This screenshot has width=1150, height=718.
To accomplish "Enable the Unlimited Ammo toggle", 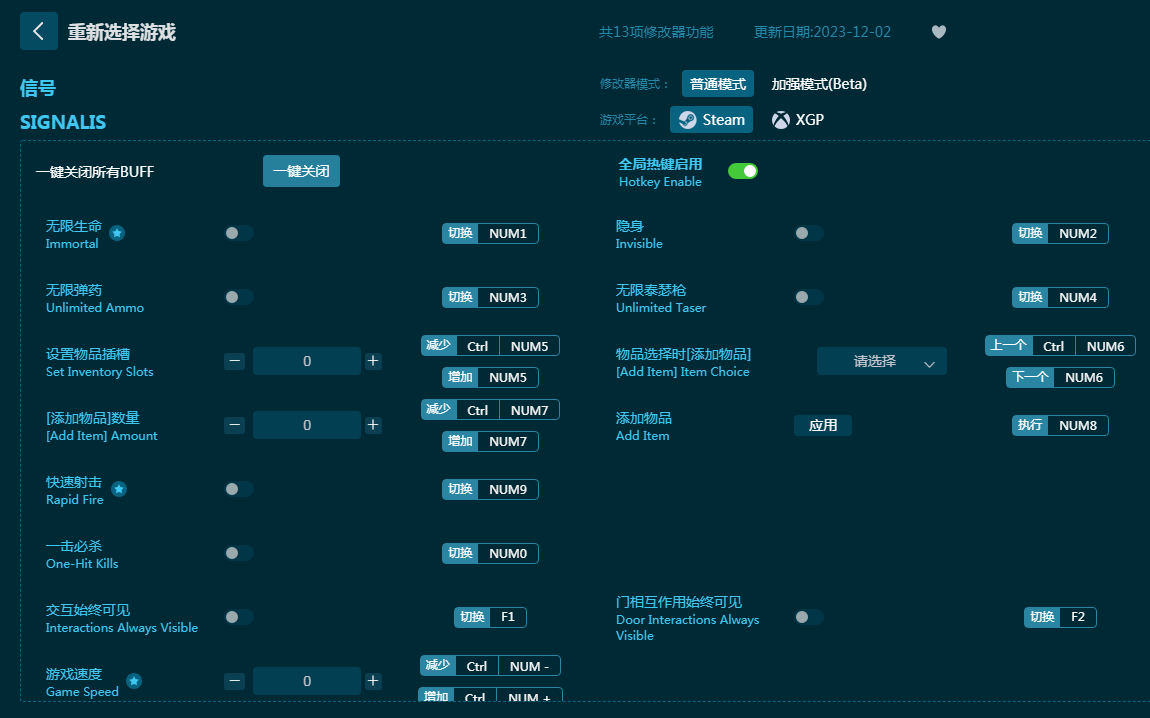I will point(238,297).
